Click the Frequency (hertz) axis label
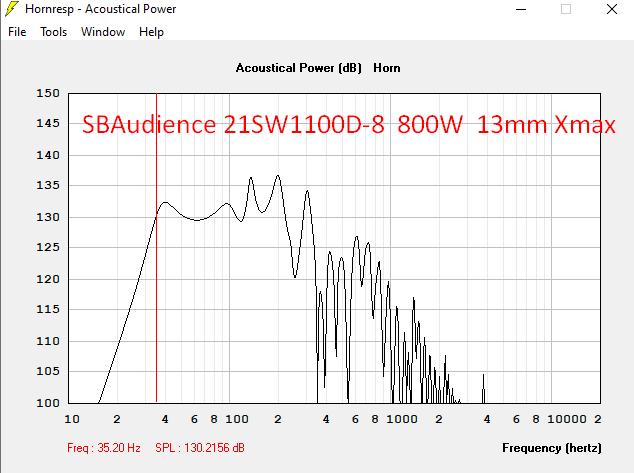 pyautogui.click(x=552, y=448)
